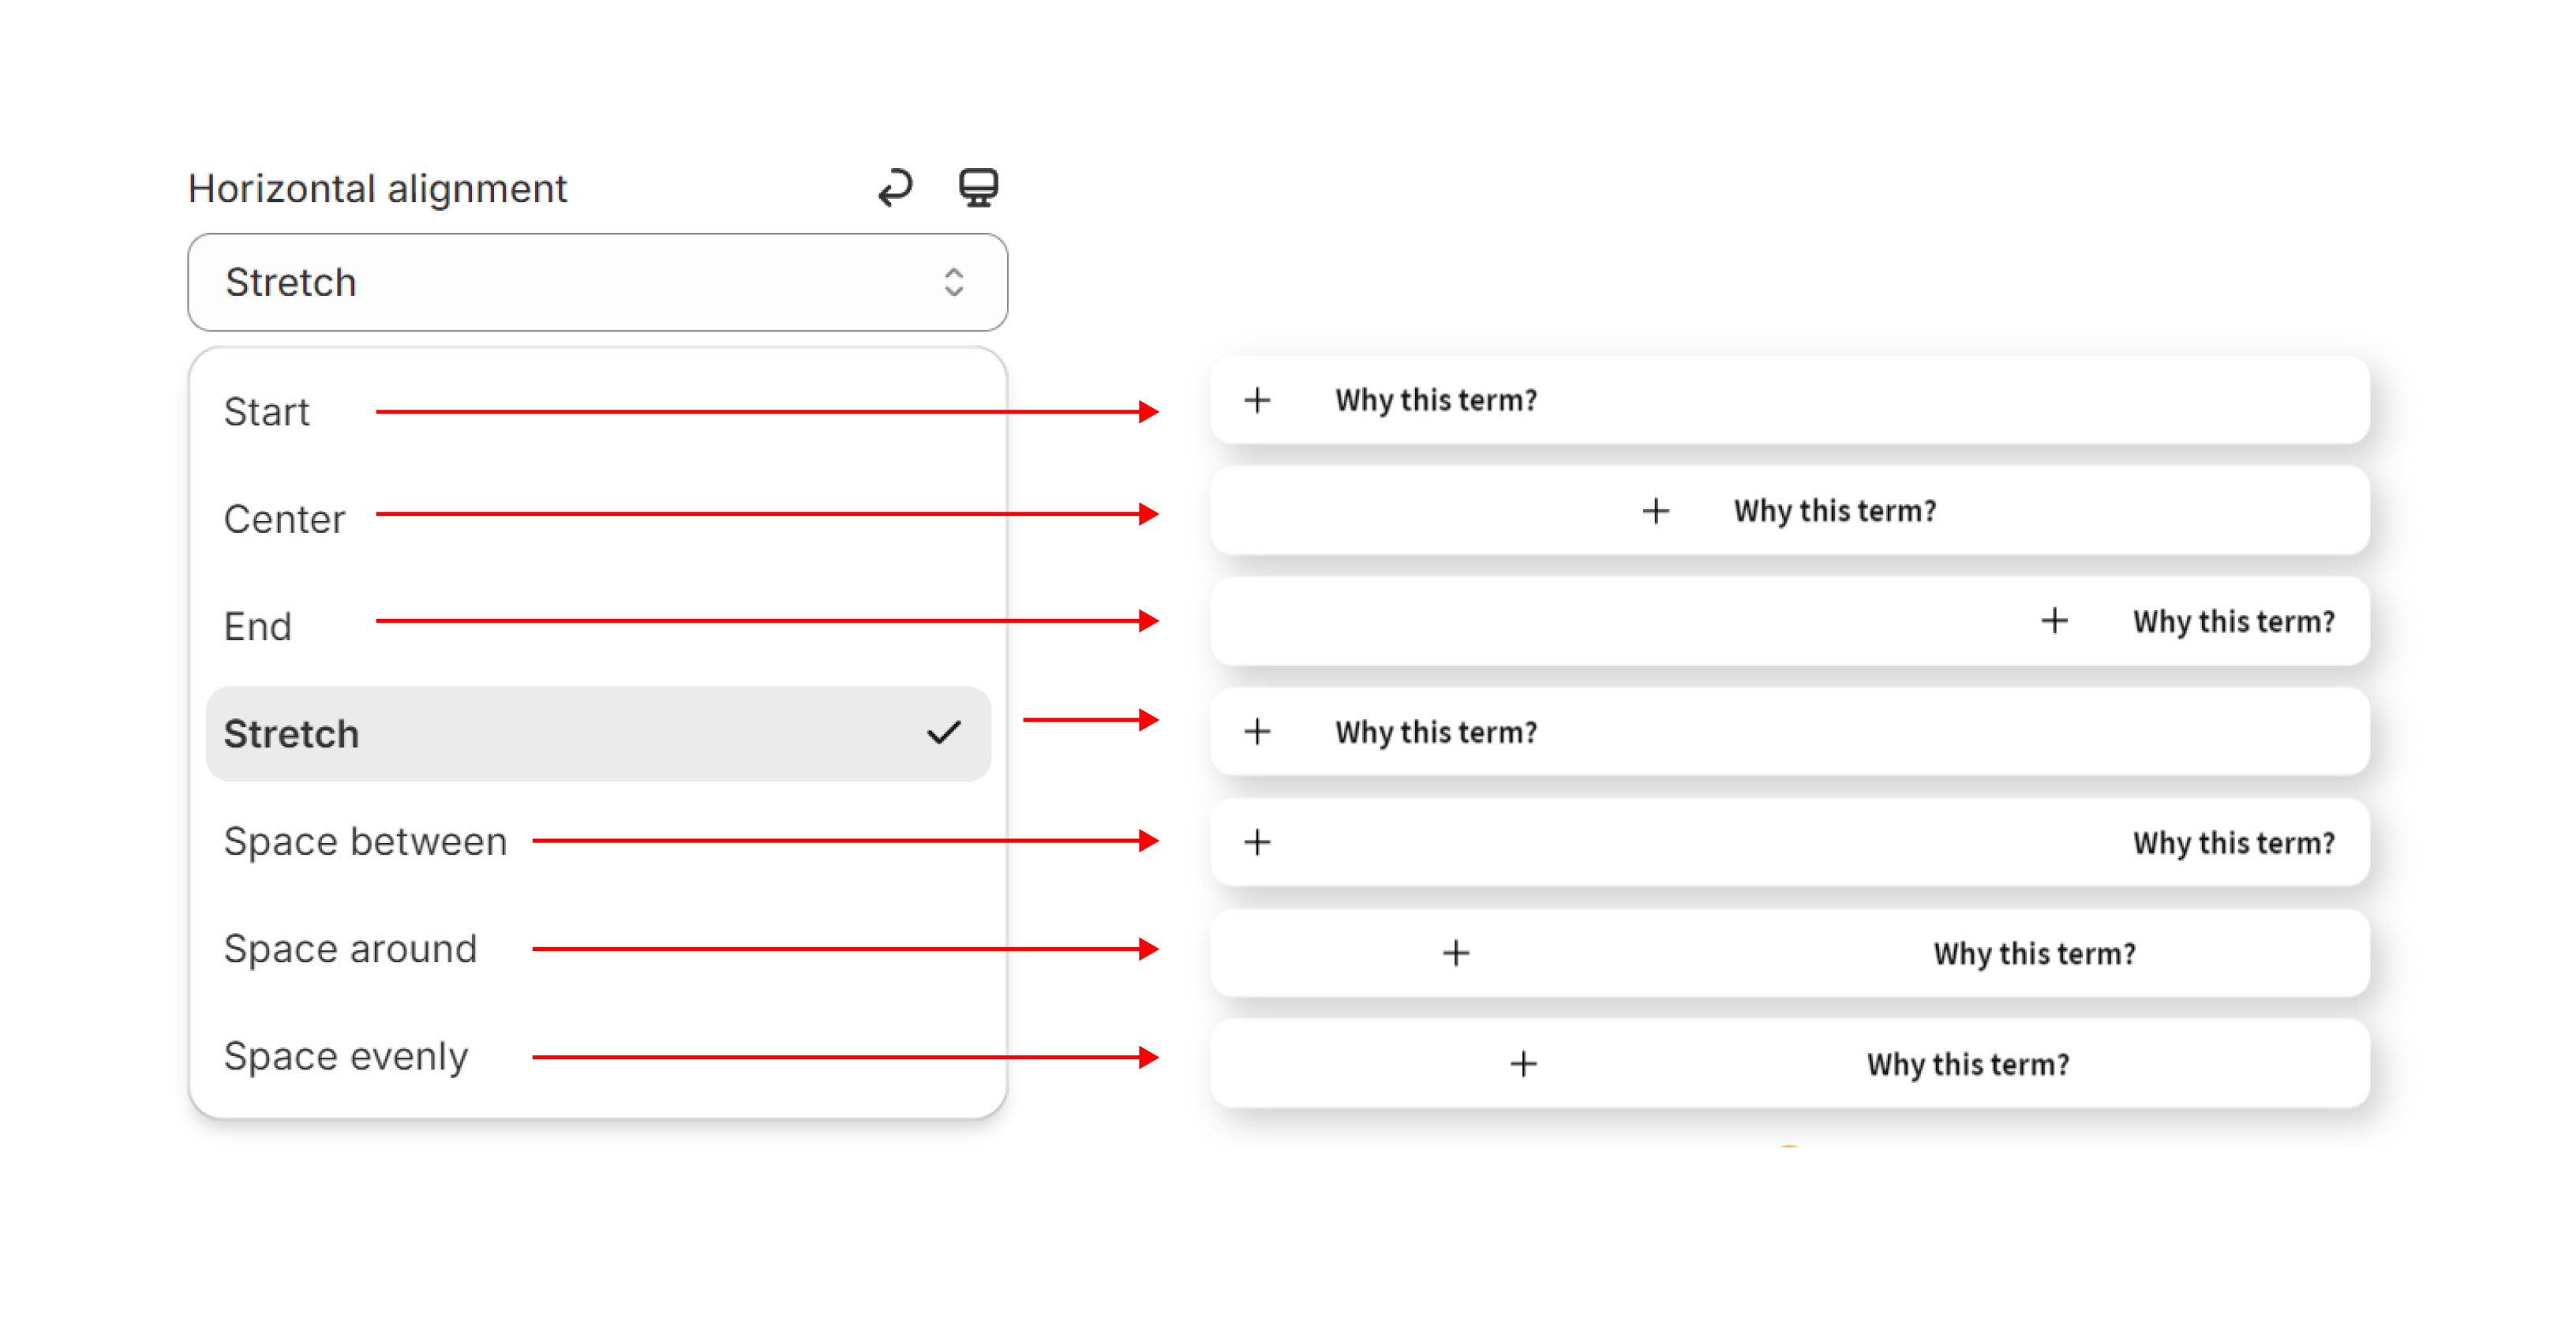Click the plus icon in the Space evenly example row
2576x1326 pixels.
(x=1523, y=1063)
